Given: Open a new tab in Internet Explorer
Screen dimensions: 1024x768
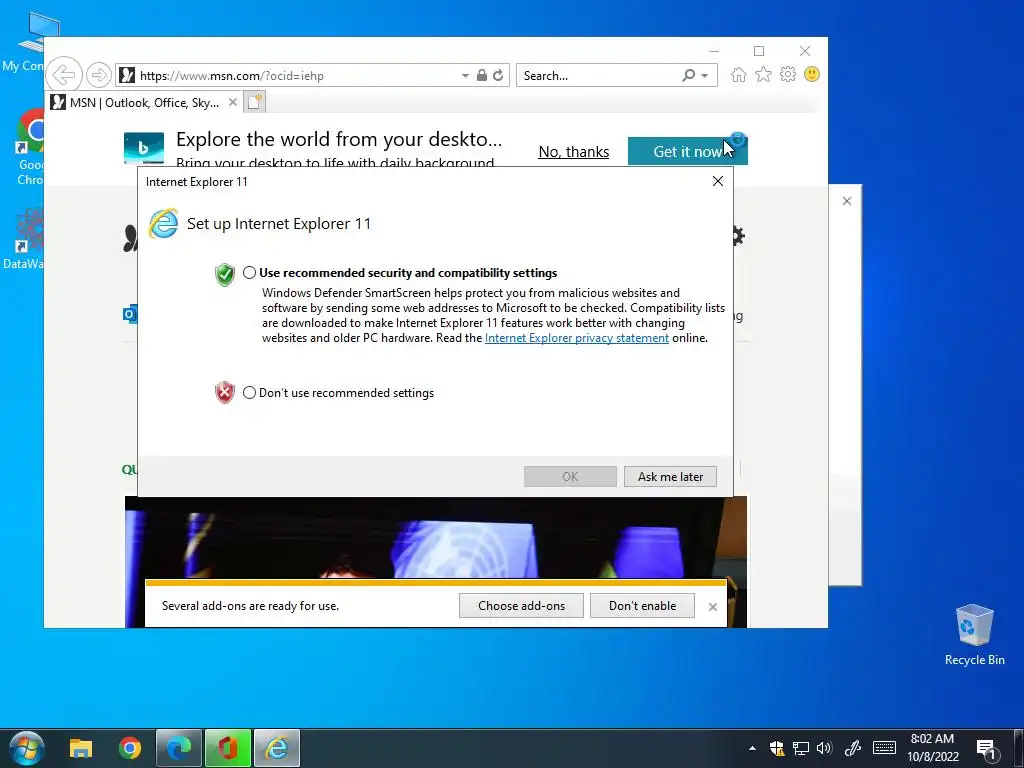Looking at the screenshot, I should (x=255, y=102).
